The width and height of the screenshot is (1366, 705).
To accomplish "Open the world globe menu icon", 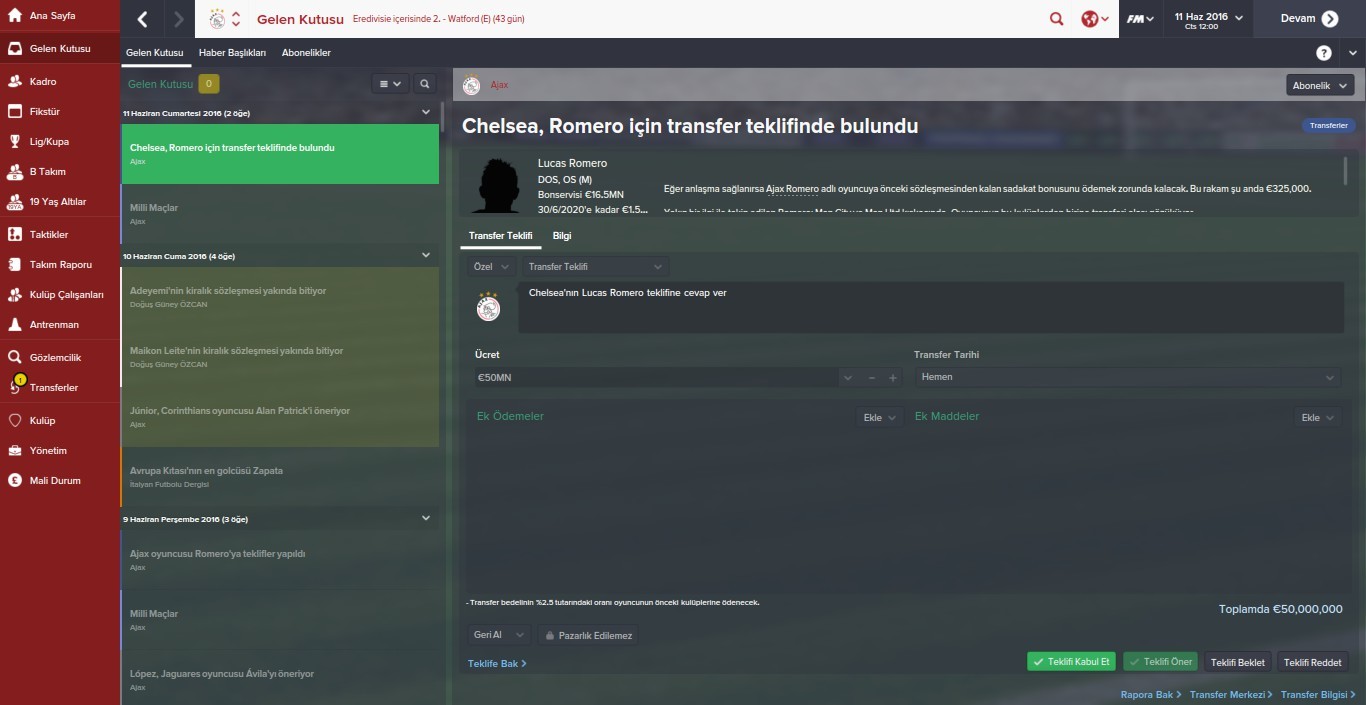I will point(1096,19).
